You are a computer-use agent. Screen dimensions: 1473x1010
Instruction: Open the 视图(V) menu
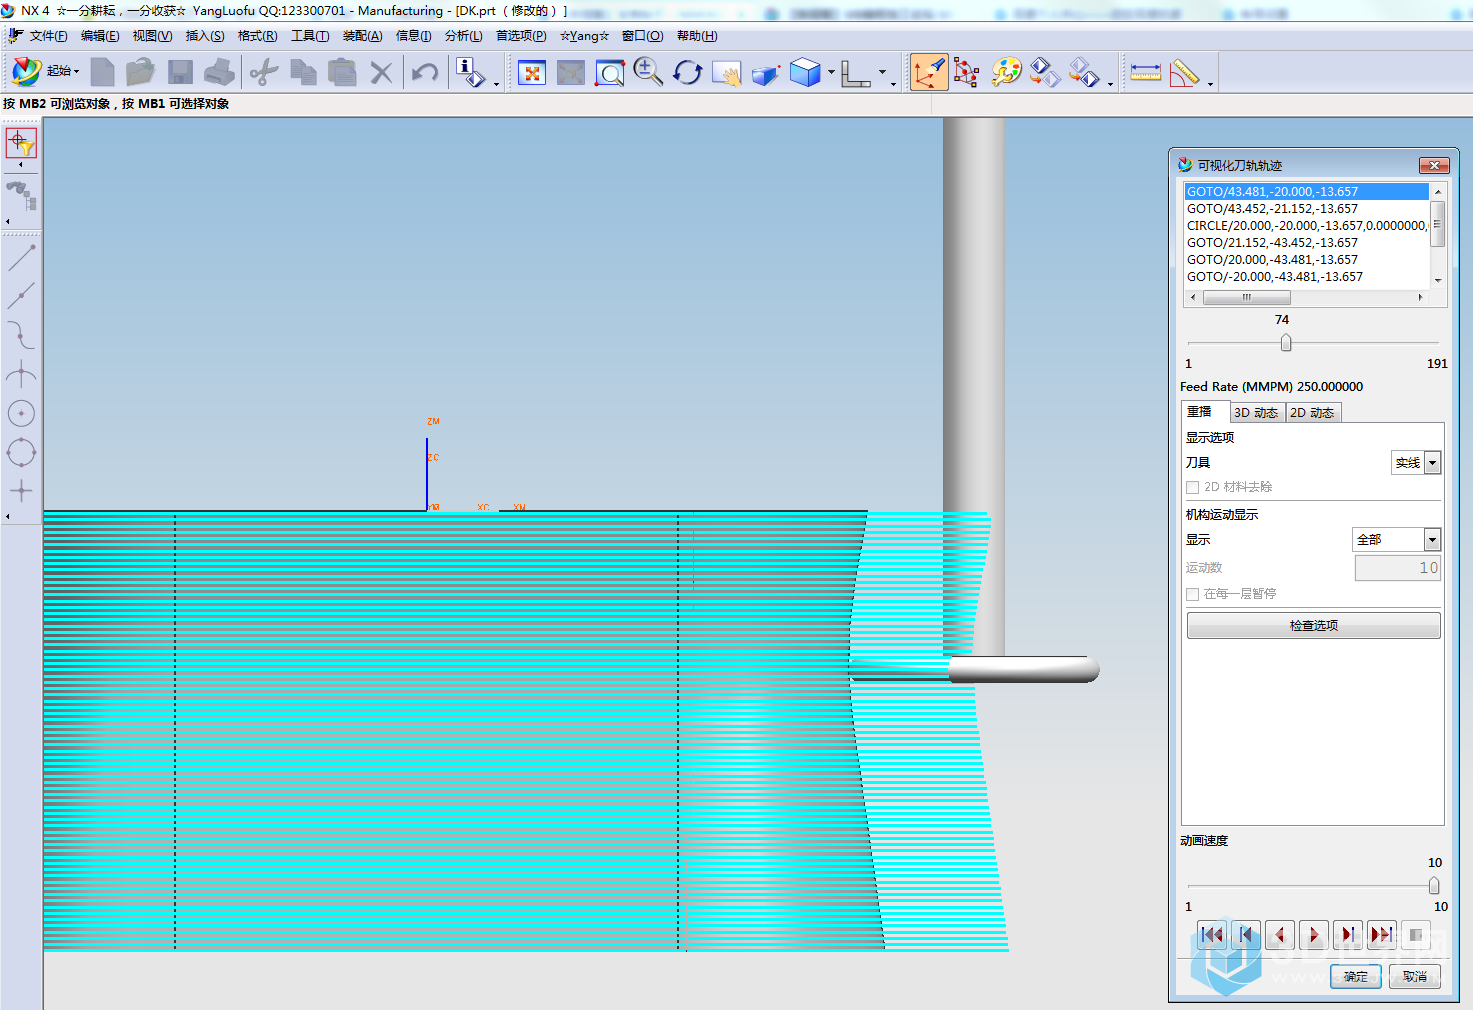152,36
